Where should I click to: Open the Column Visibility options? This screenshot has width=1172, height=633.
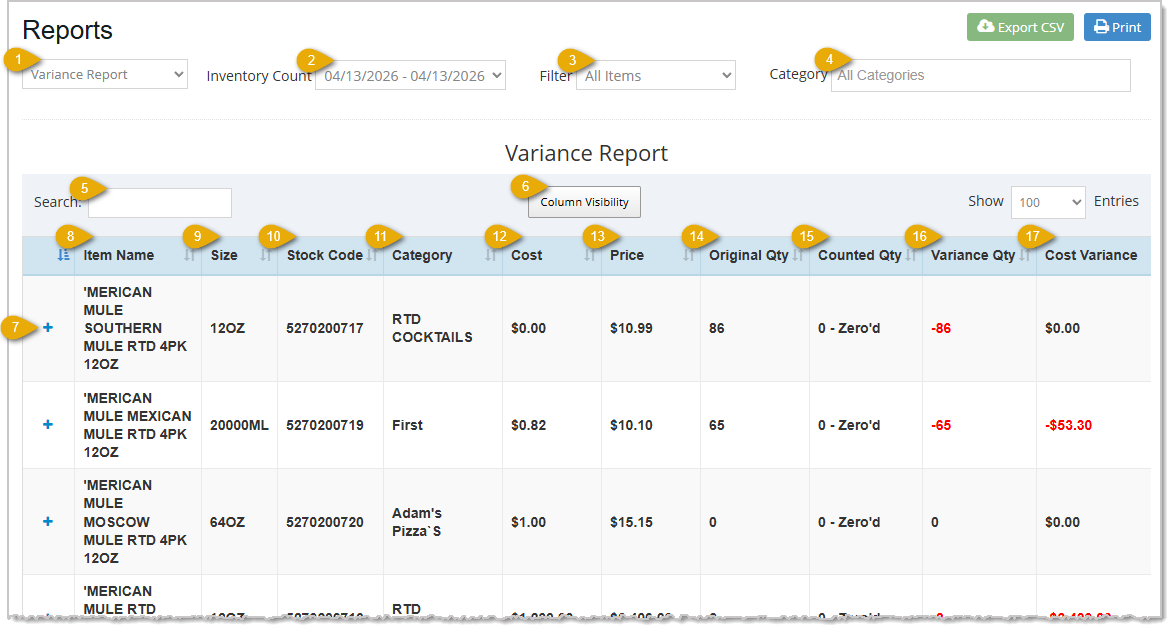(584, 202)
